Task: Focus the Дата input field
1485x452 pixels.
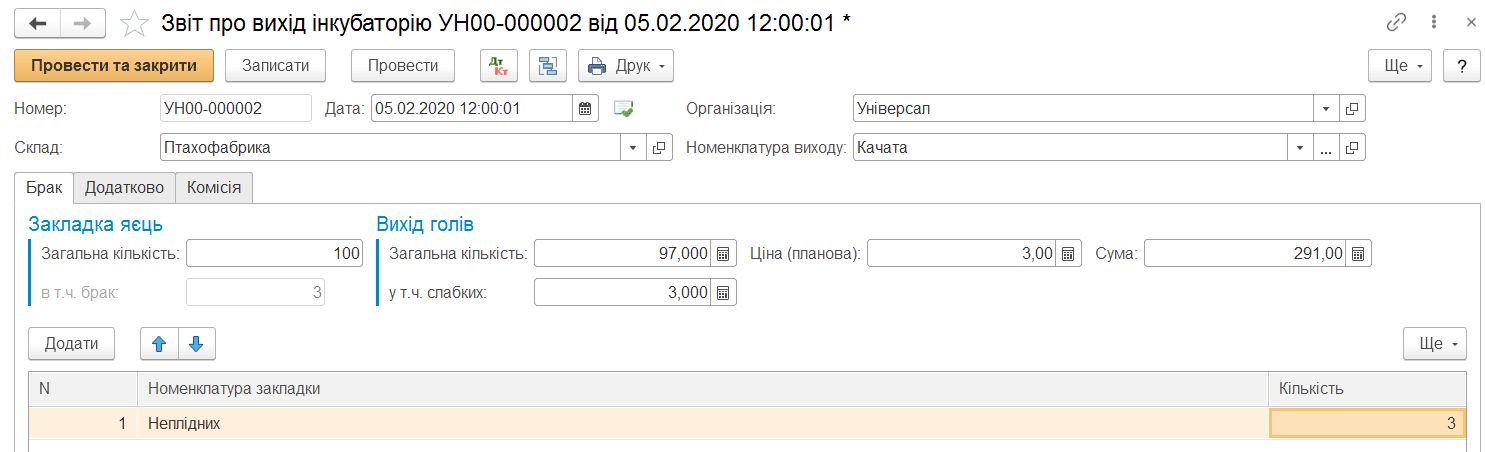Action: (x=472, y=108)
